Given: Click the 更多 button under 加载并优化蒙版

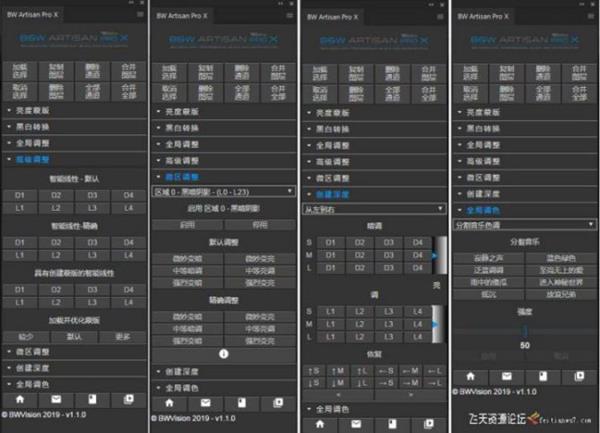Looking at the screenshot, I should click(x=122, y=335).
